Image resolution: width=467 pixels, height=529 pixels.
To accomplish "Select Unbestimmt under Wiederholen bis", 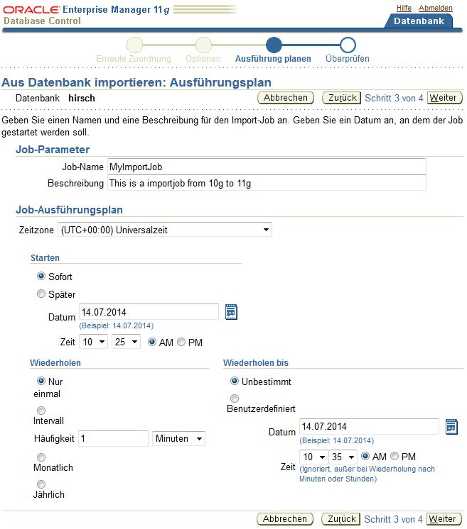I will pyautogui.click(x=234, y=381).
